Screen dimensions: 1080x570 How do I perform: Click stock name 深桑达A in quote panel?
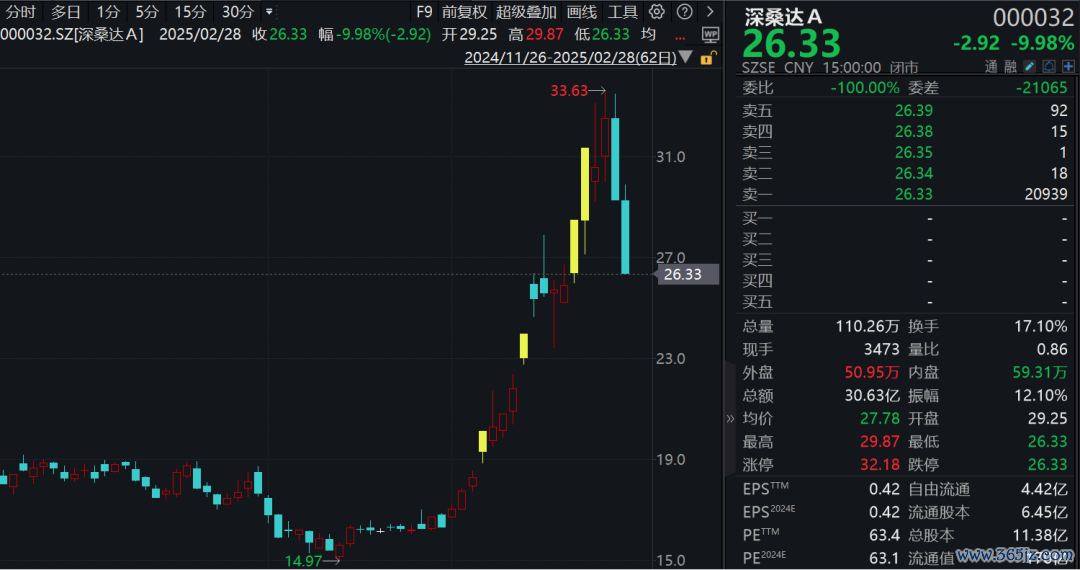(783, 17)
